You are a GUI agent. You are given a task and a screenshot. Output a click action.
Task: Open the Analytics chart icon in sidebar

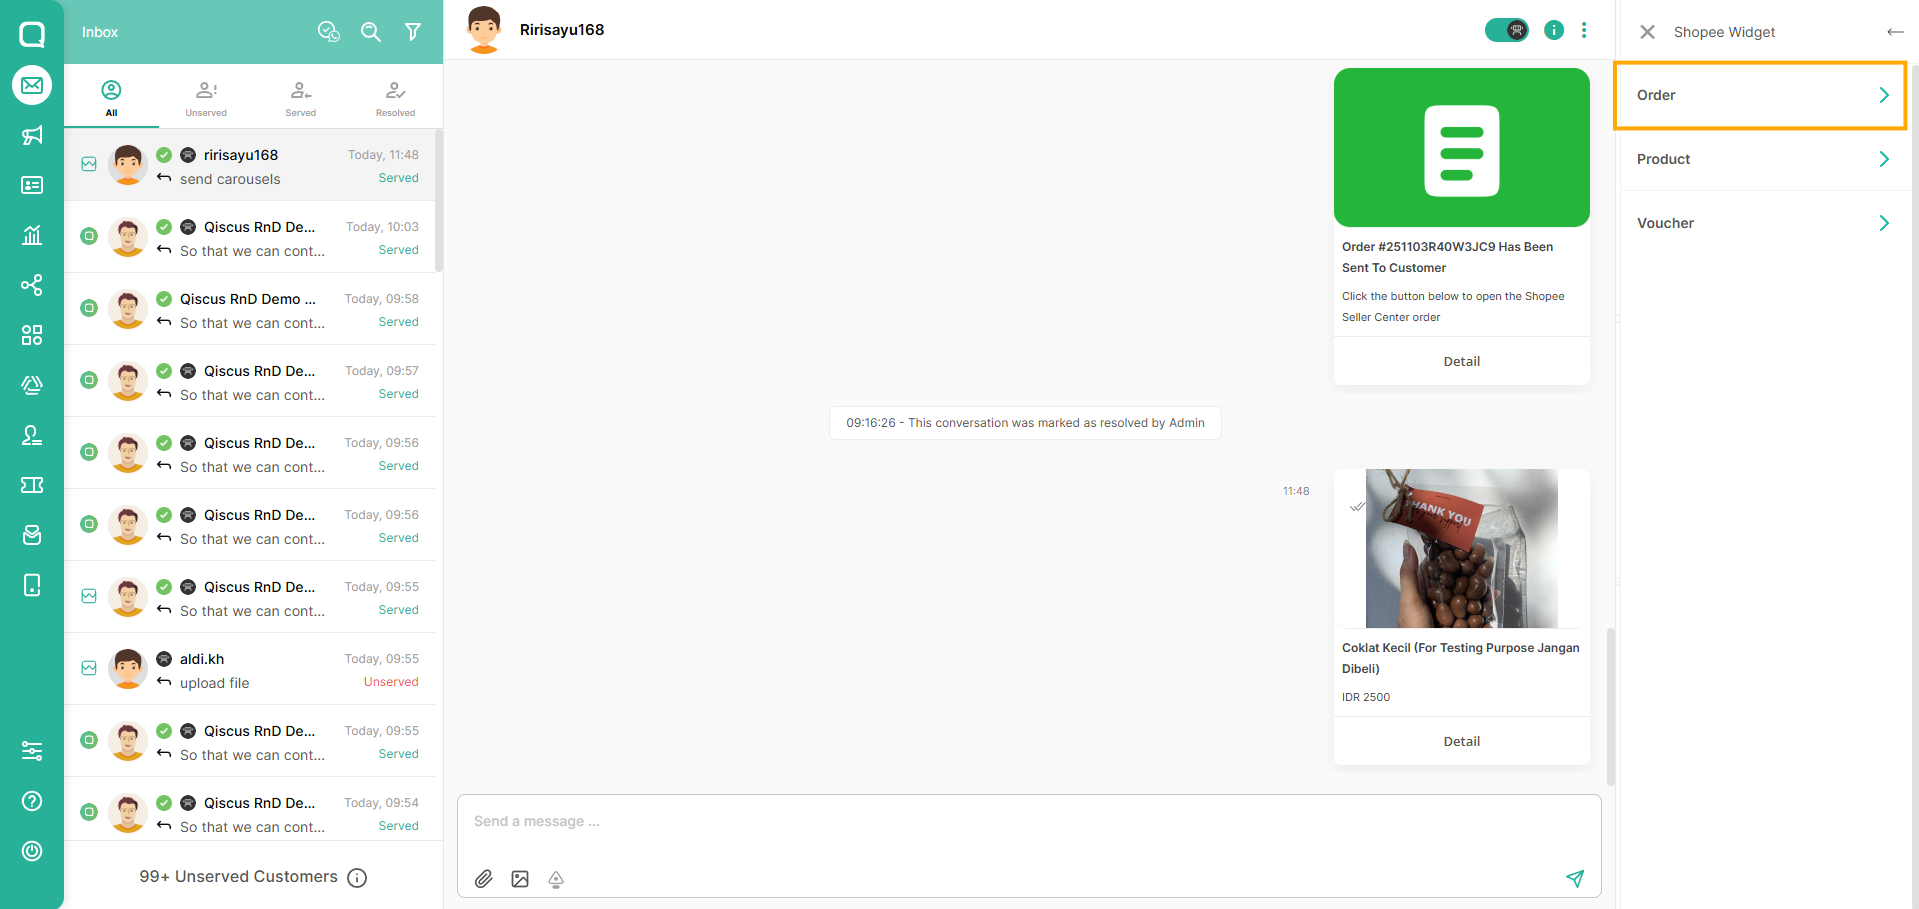32,235
